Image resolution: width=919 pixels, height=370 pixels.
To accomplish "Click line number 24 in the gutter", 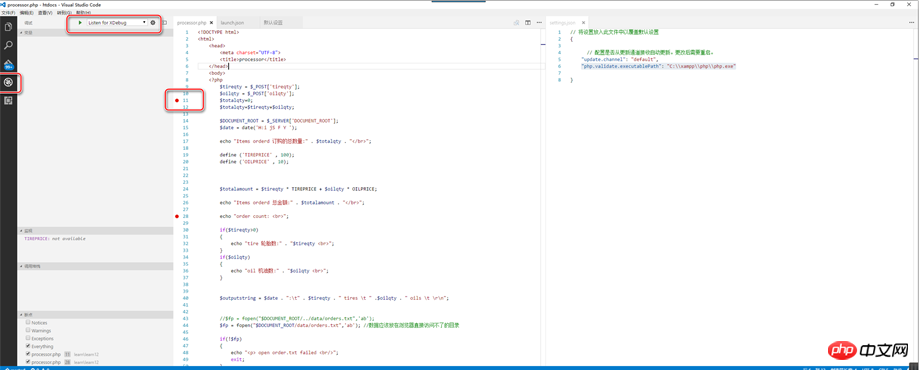I will click(185, 189).
